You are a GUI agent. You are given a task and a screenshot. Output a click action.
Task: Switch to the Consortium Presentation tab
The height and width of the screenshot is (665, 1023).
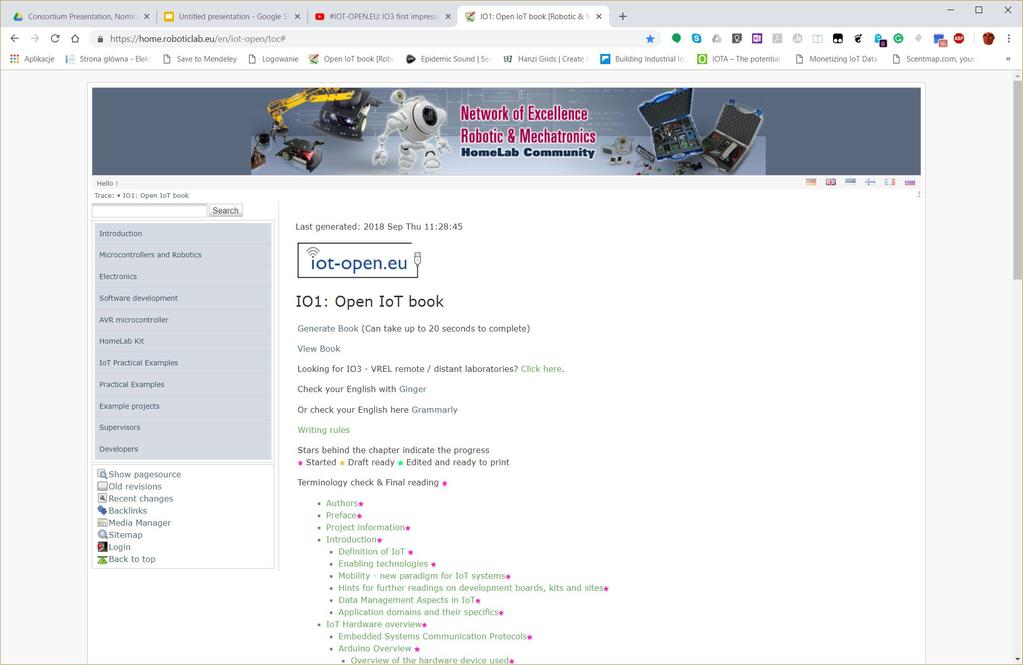pos(80,16)
